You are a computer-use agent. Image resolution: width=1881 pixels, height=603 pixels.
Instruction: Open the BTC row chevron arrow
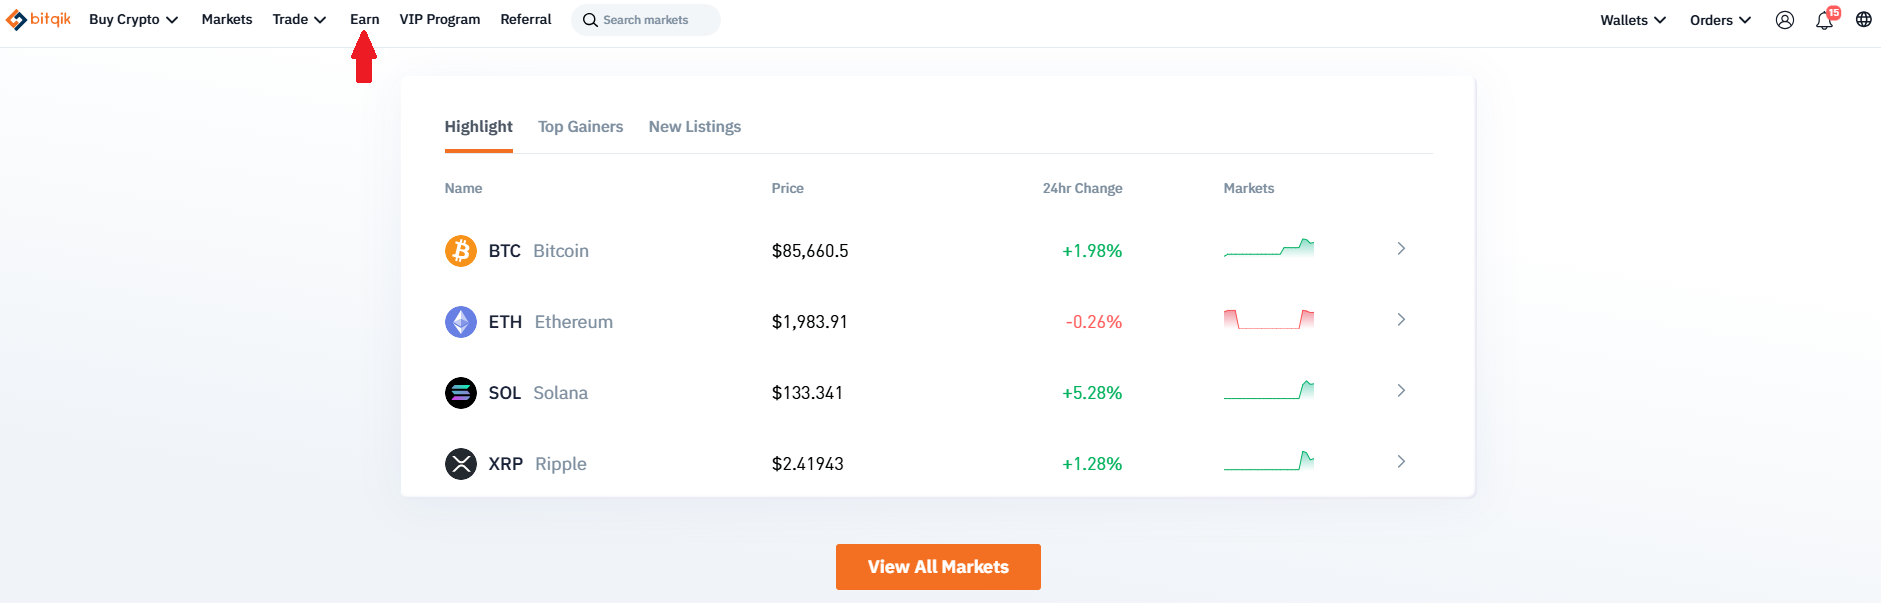tap(1401, 249)
